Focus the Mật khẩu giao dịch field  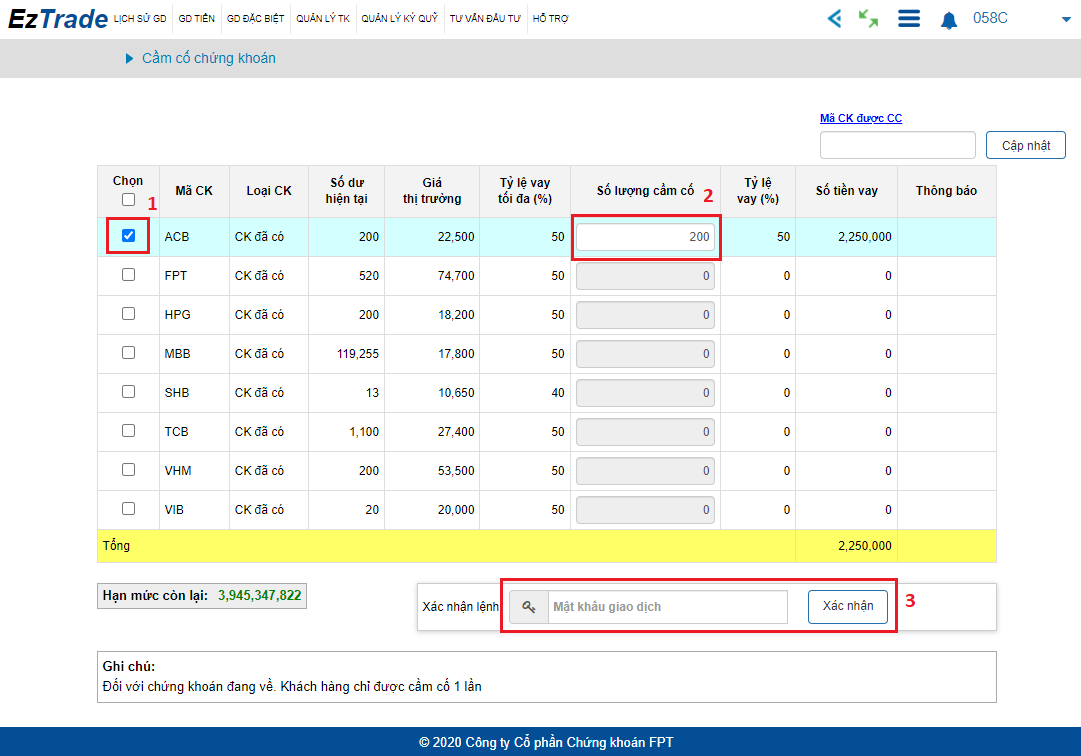pyautogui.click(x=667, y=607)
